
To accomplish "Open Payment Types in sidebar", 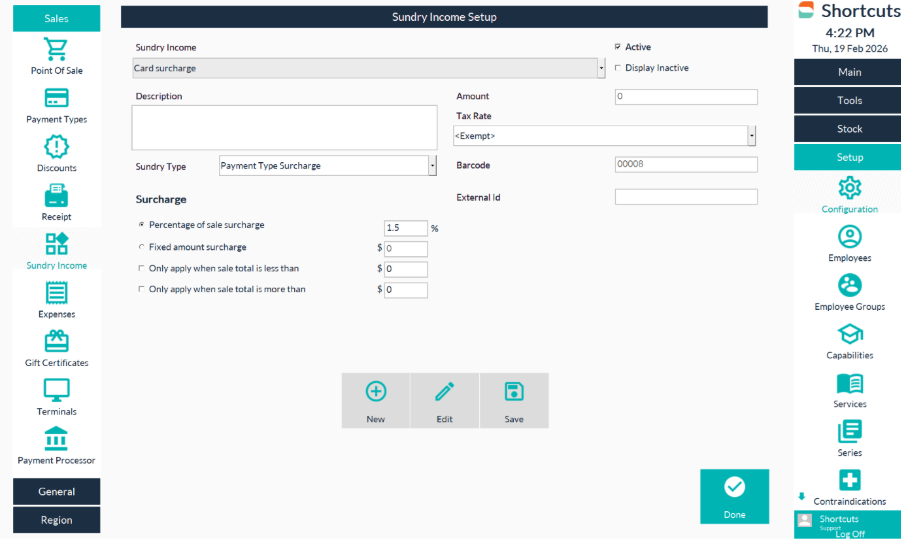I will 56,99.
